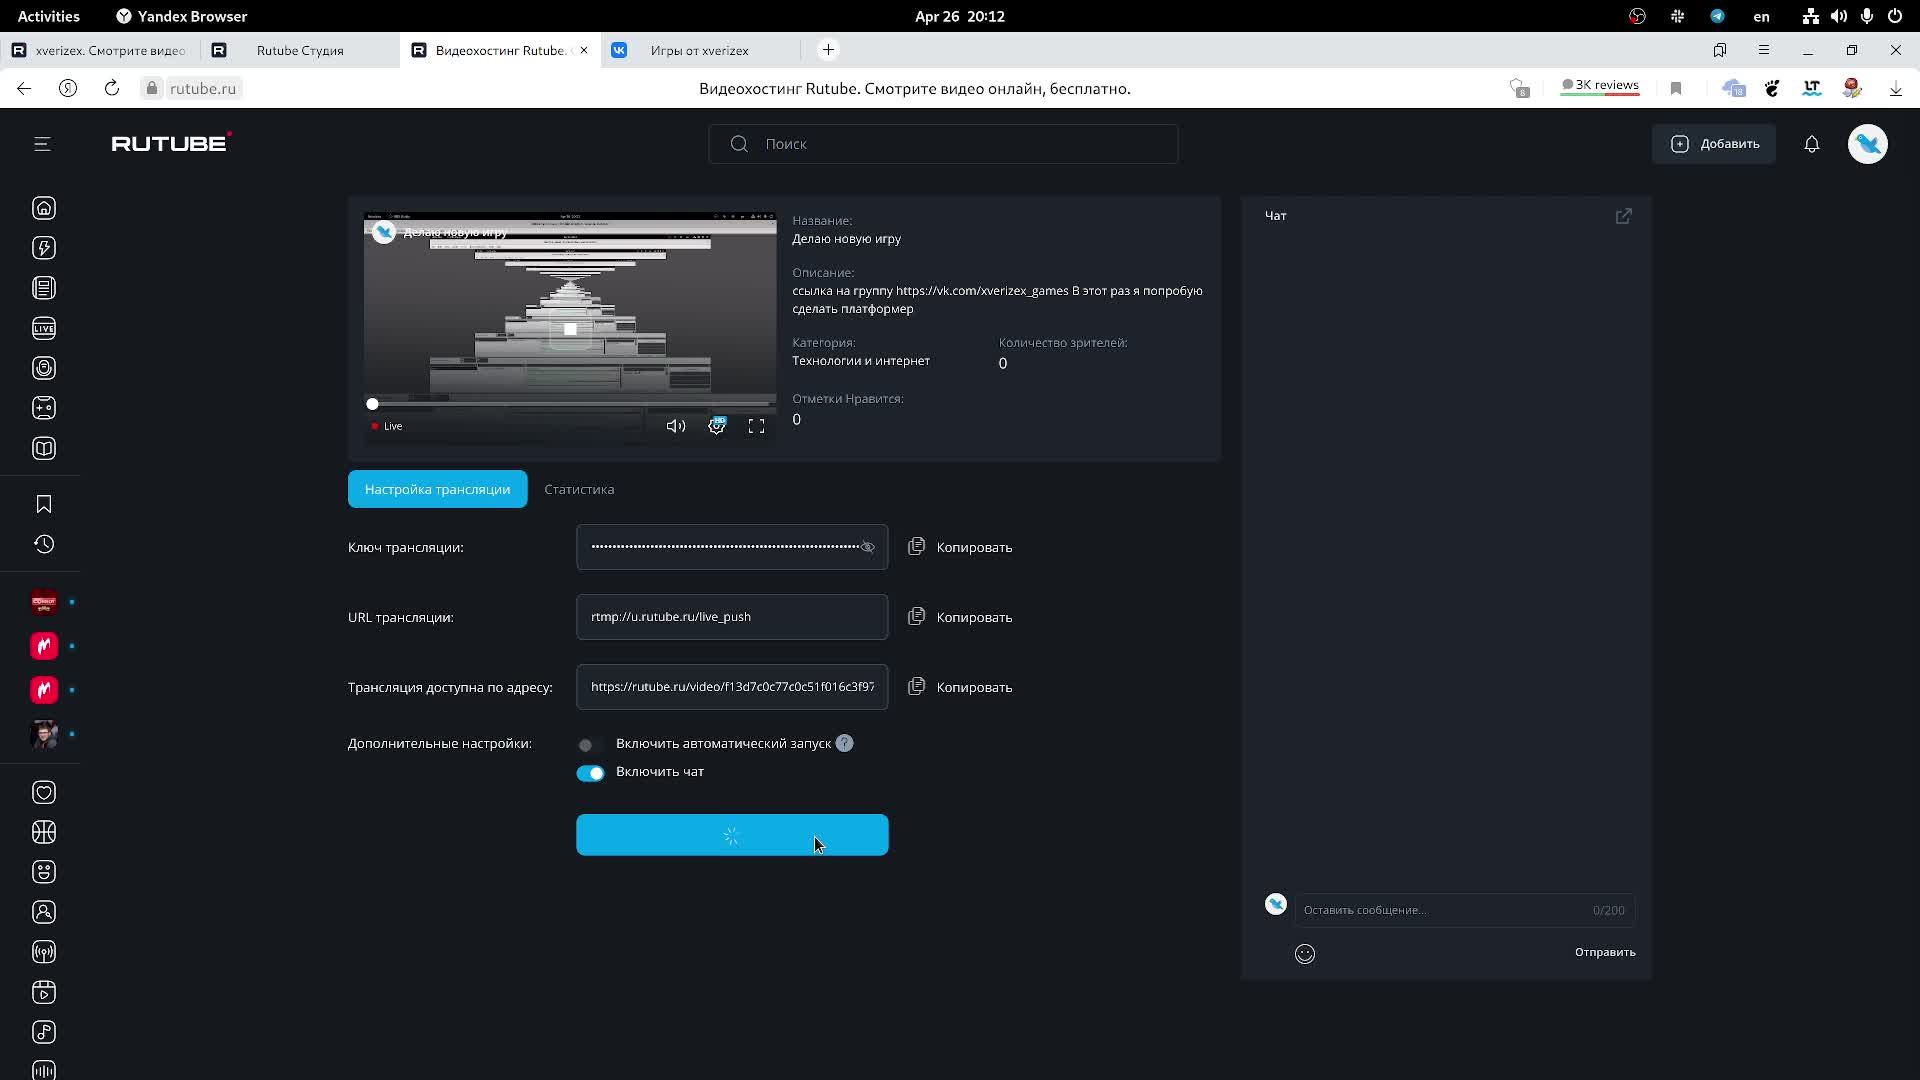Click the video player progress bar handle

(x=372, y=404)
